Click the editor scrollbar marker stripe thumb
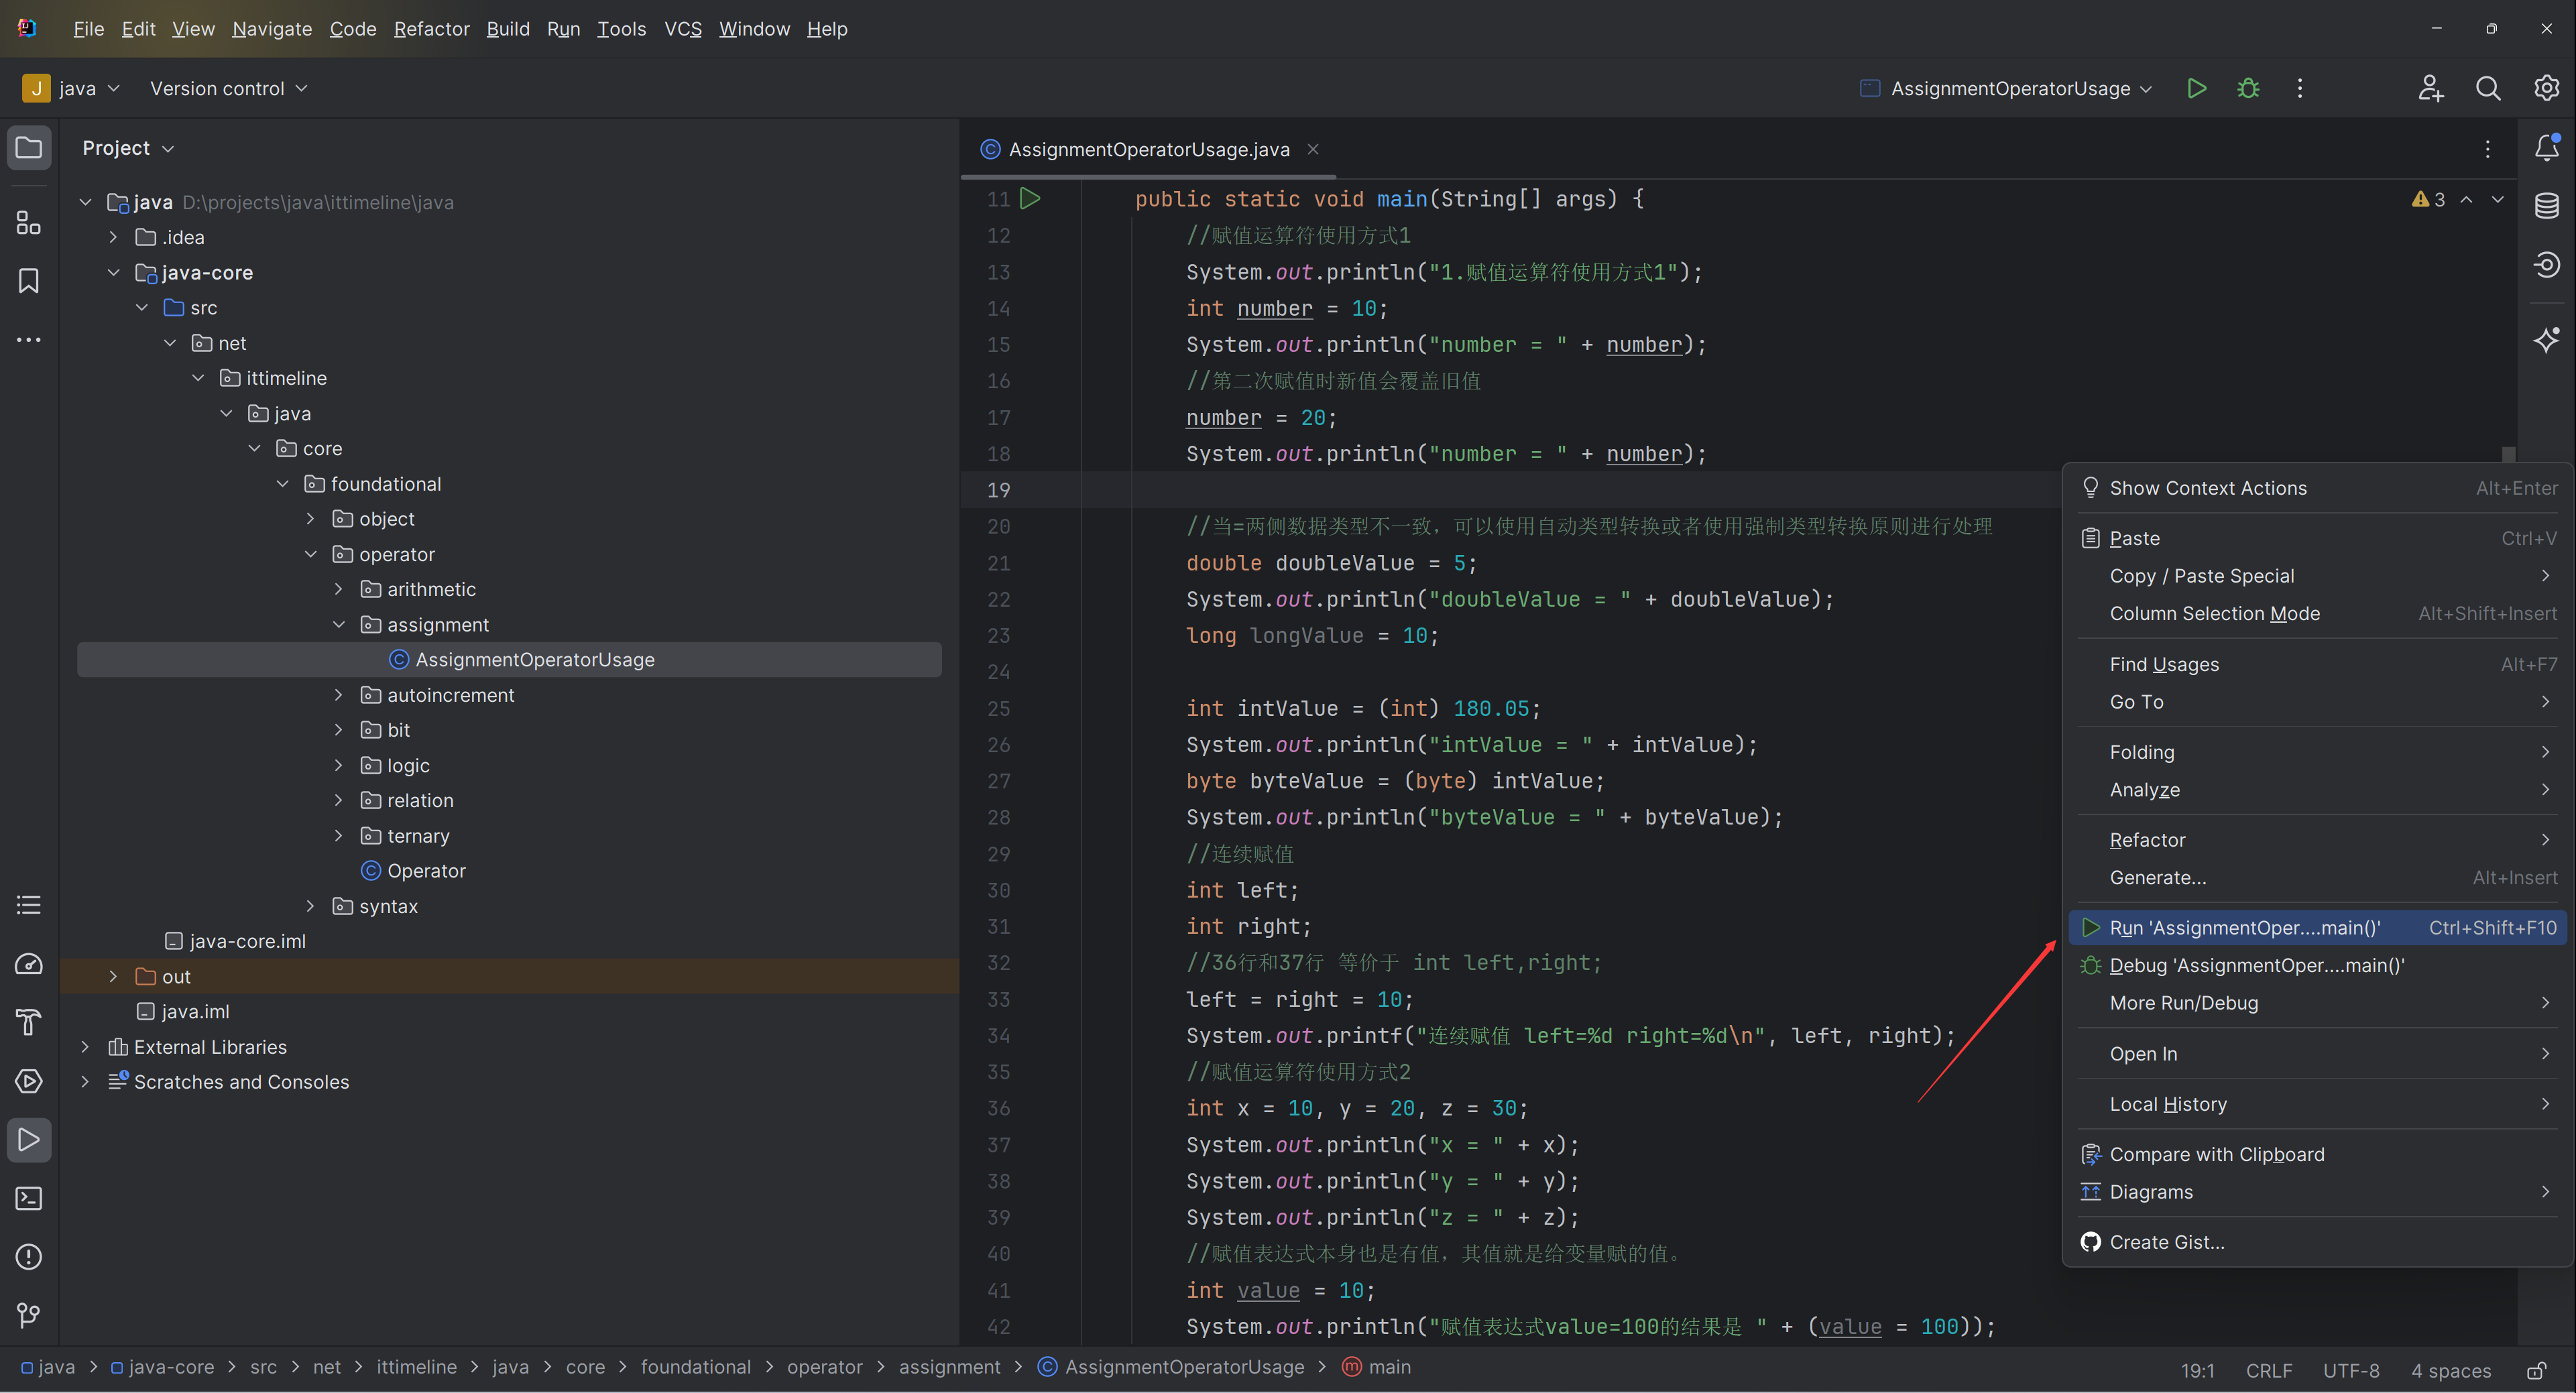 tap(2508, 454)
